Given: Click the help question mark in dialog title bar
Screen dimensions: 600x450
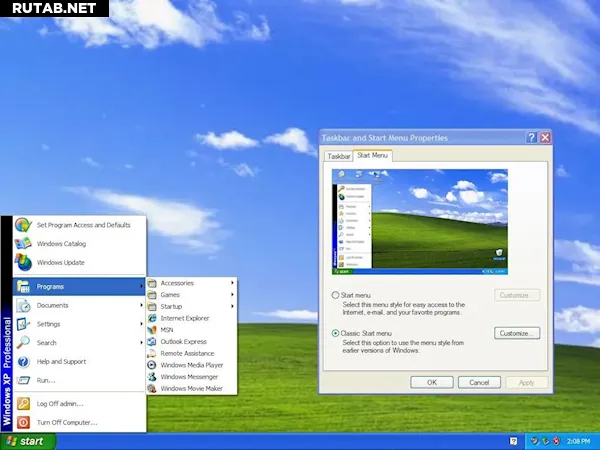Looking at the screenshot, I should [x=531, y=137].
